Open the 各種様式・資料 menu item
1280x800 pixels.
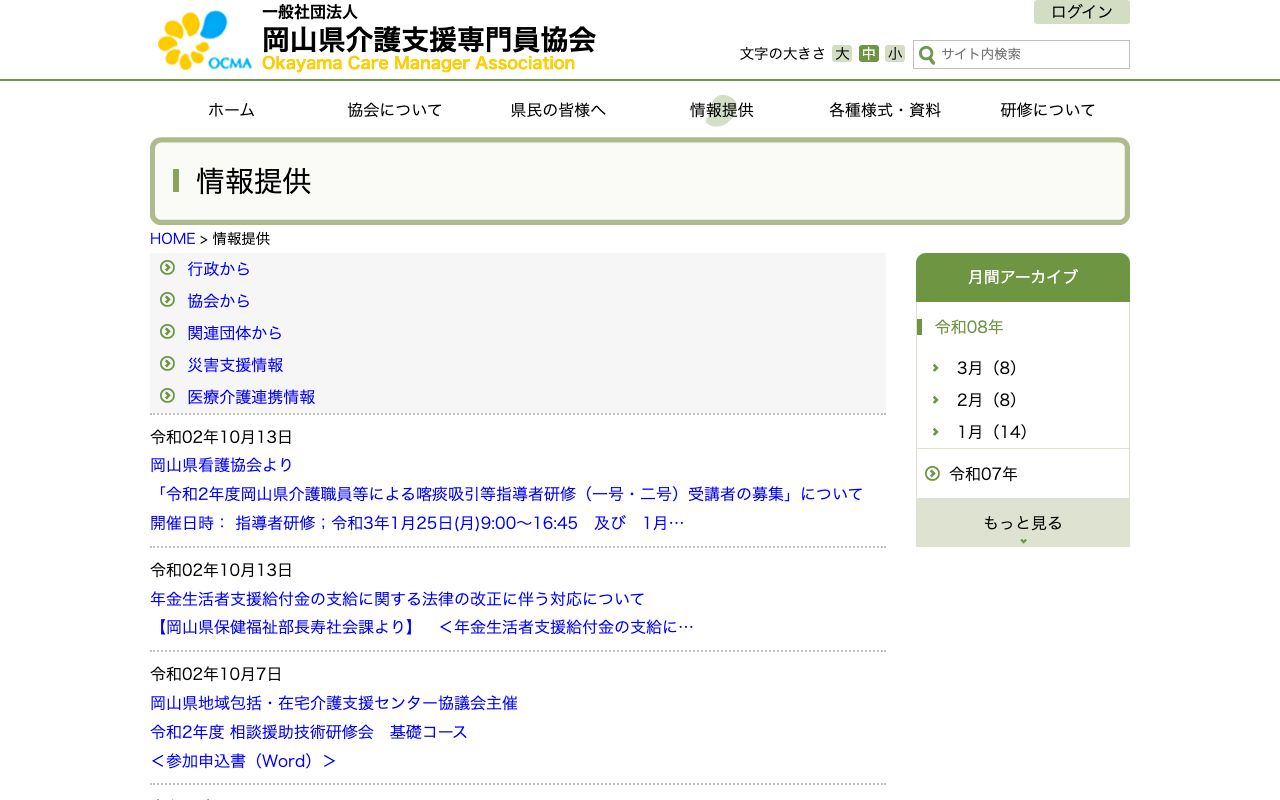(884, 110)
